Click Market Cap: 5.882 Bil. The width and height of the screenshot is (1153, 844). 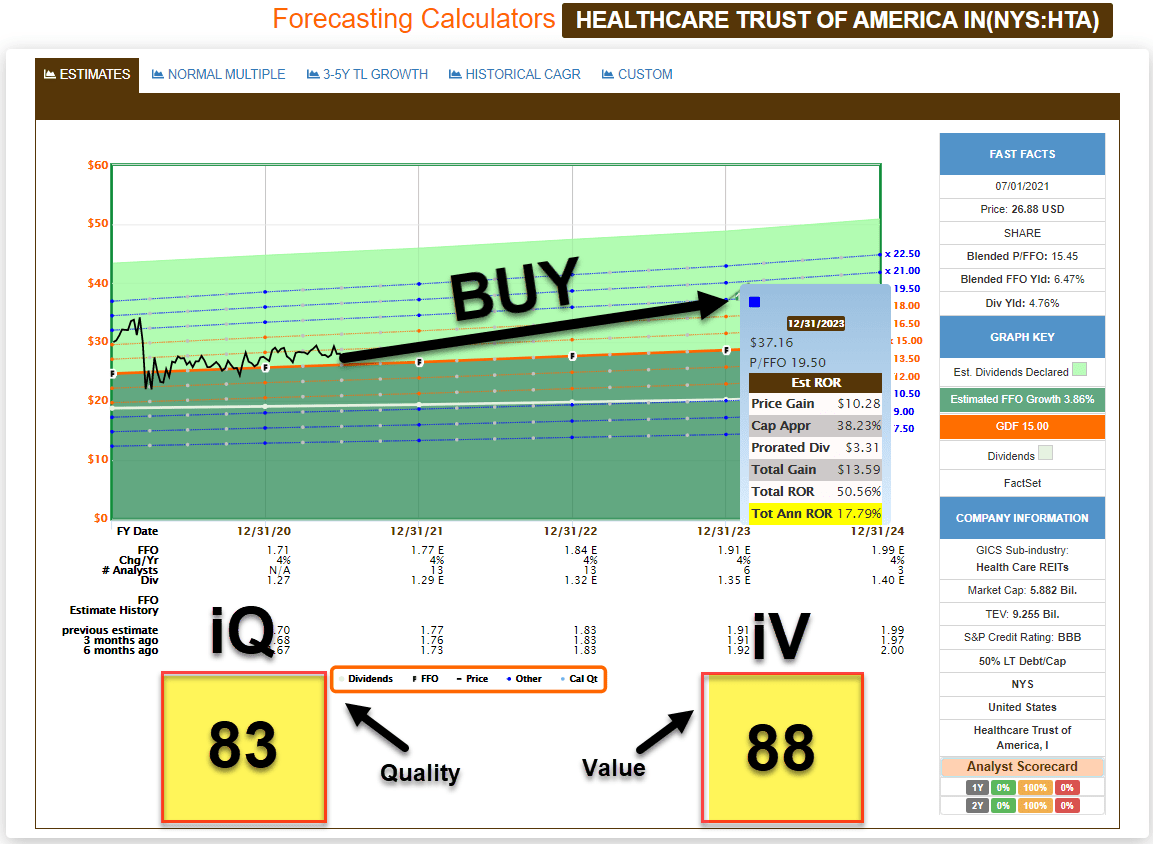[1022, 590]
